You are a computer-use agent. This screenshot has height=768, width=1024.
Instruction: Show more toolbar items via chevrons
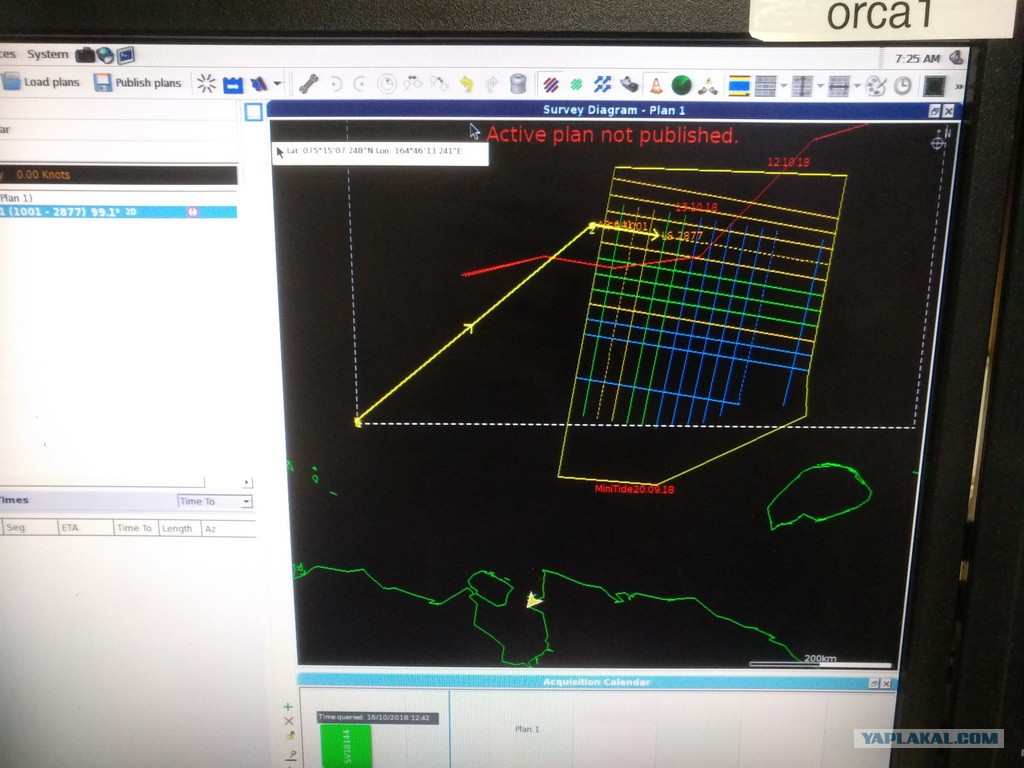click(x=958, y=87)
